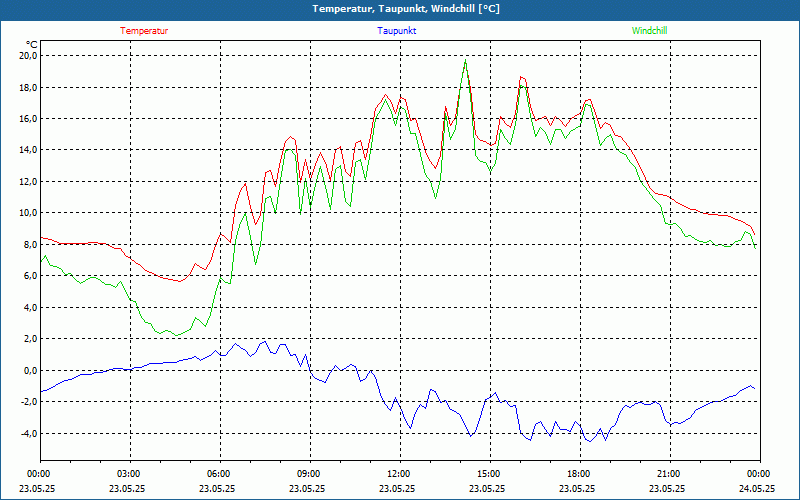Viewport: 800px width, 500px height.
Task: Click the 15:00 time axis label
Action: click(490, 474)
